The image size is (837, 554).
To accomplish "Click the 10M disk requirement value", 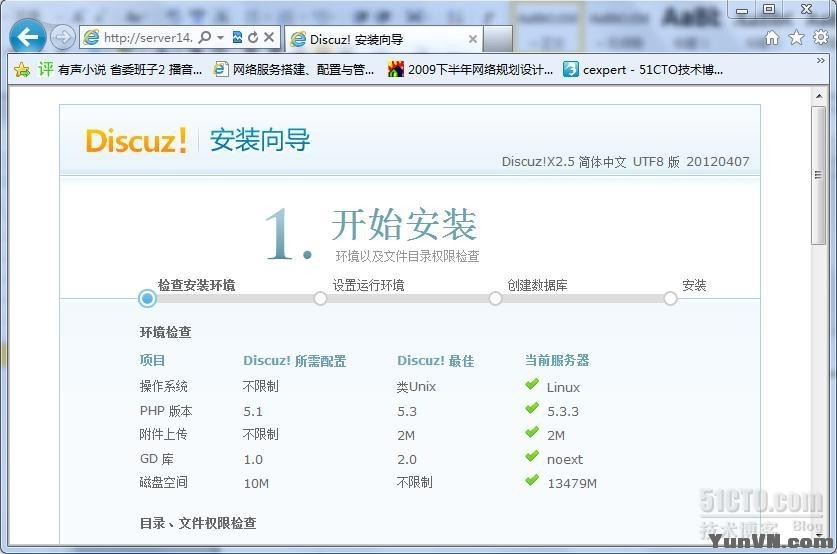I will click(256, 484).
